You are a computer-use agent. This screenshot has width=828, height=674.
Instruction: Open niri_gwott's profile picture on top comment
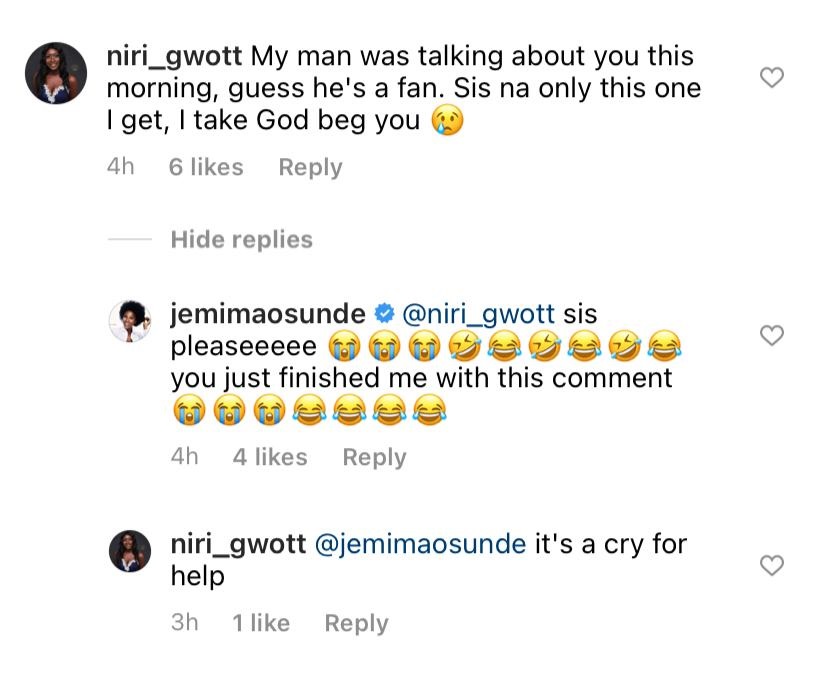click(x=55, y=73)
